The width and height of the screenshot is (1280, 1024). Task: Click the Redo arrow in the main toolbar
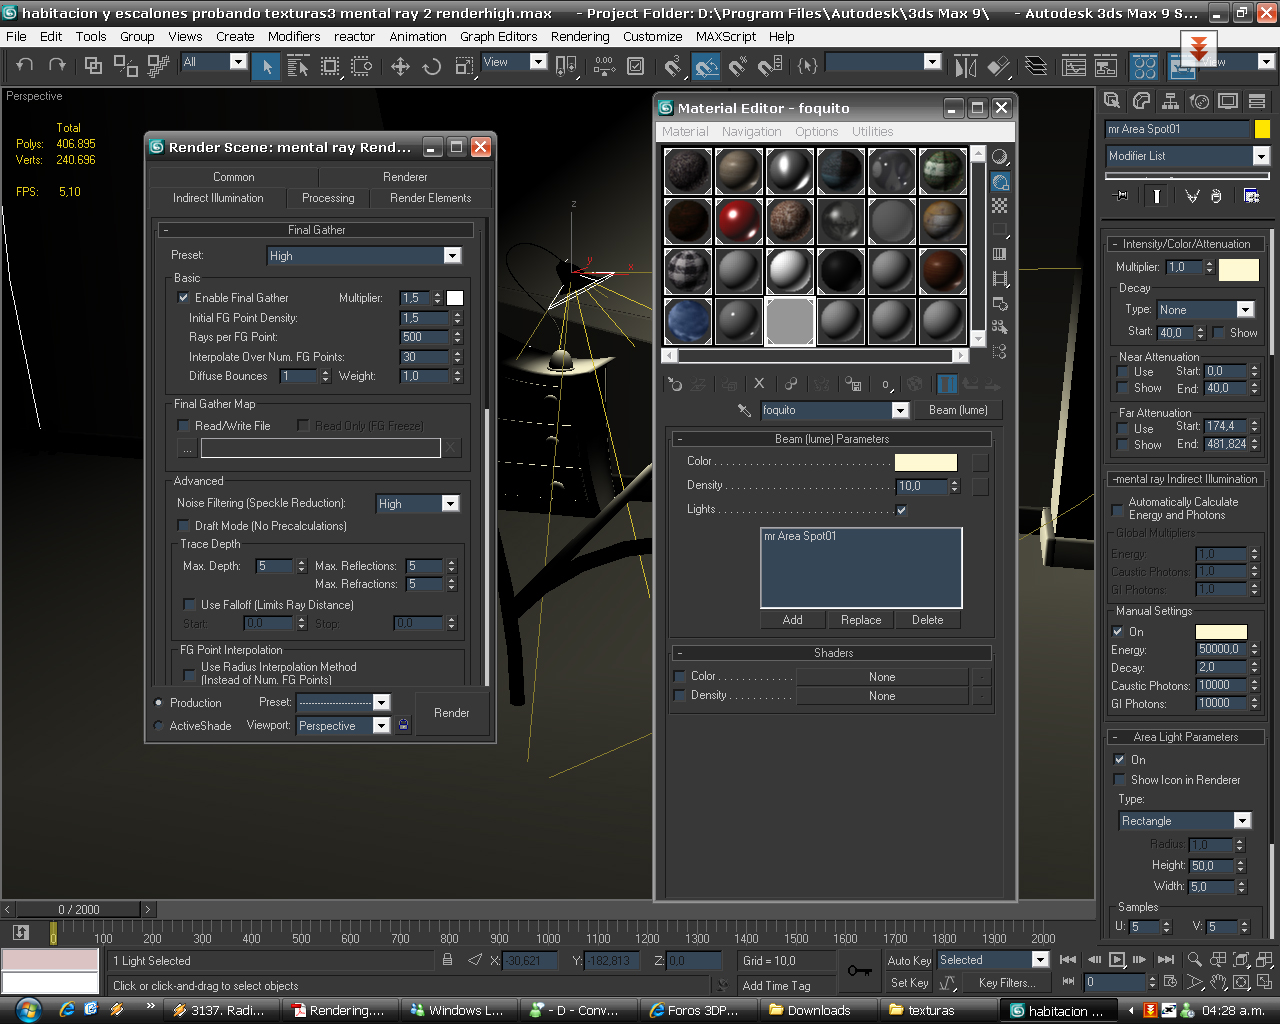point(57,65)
